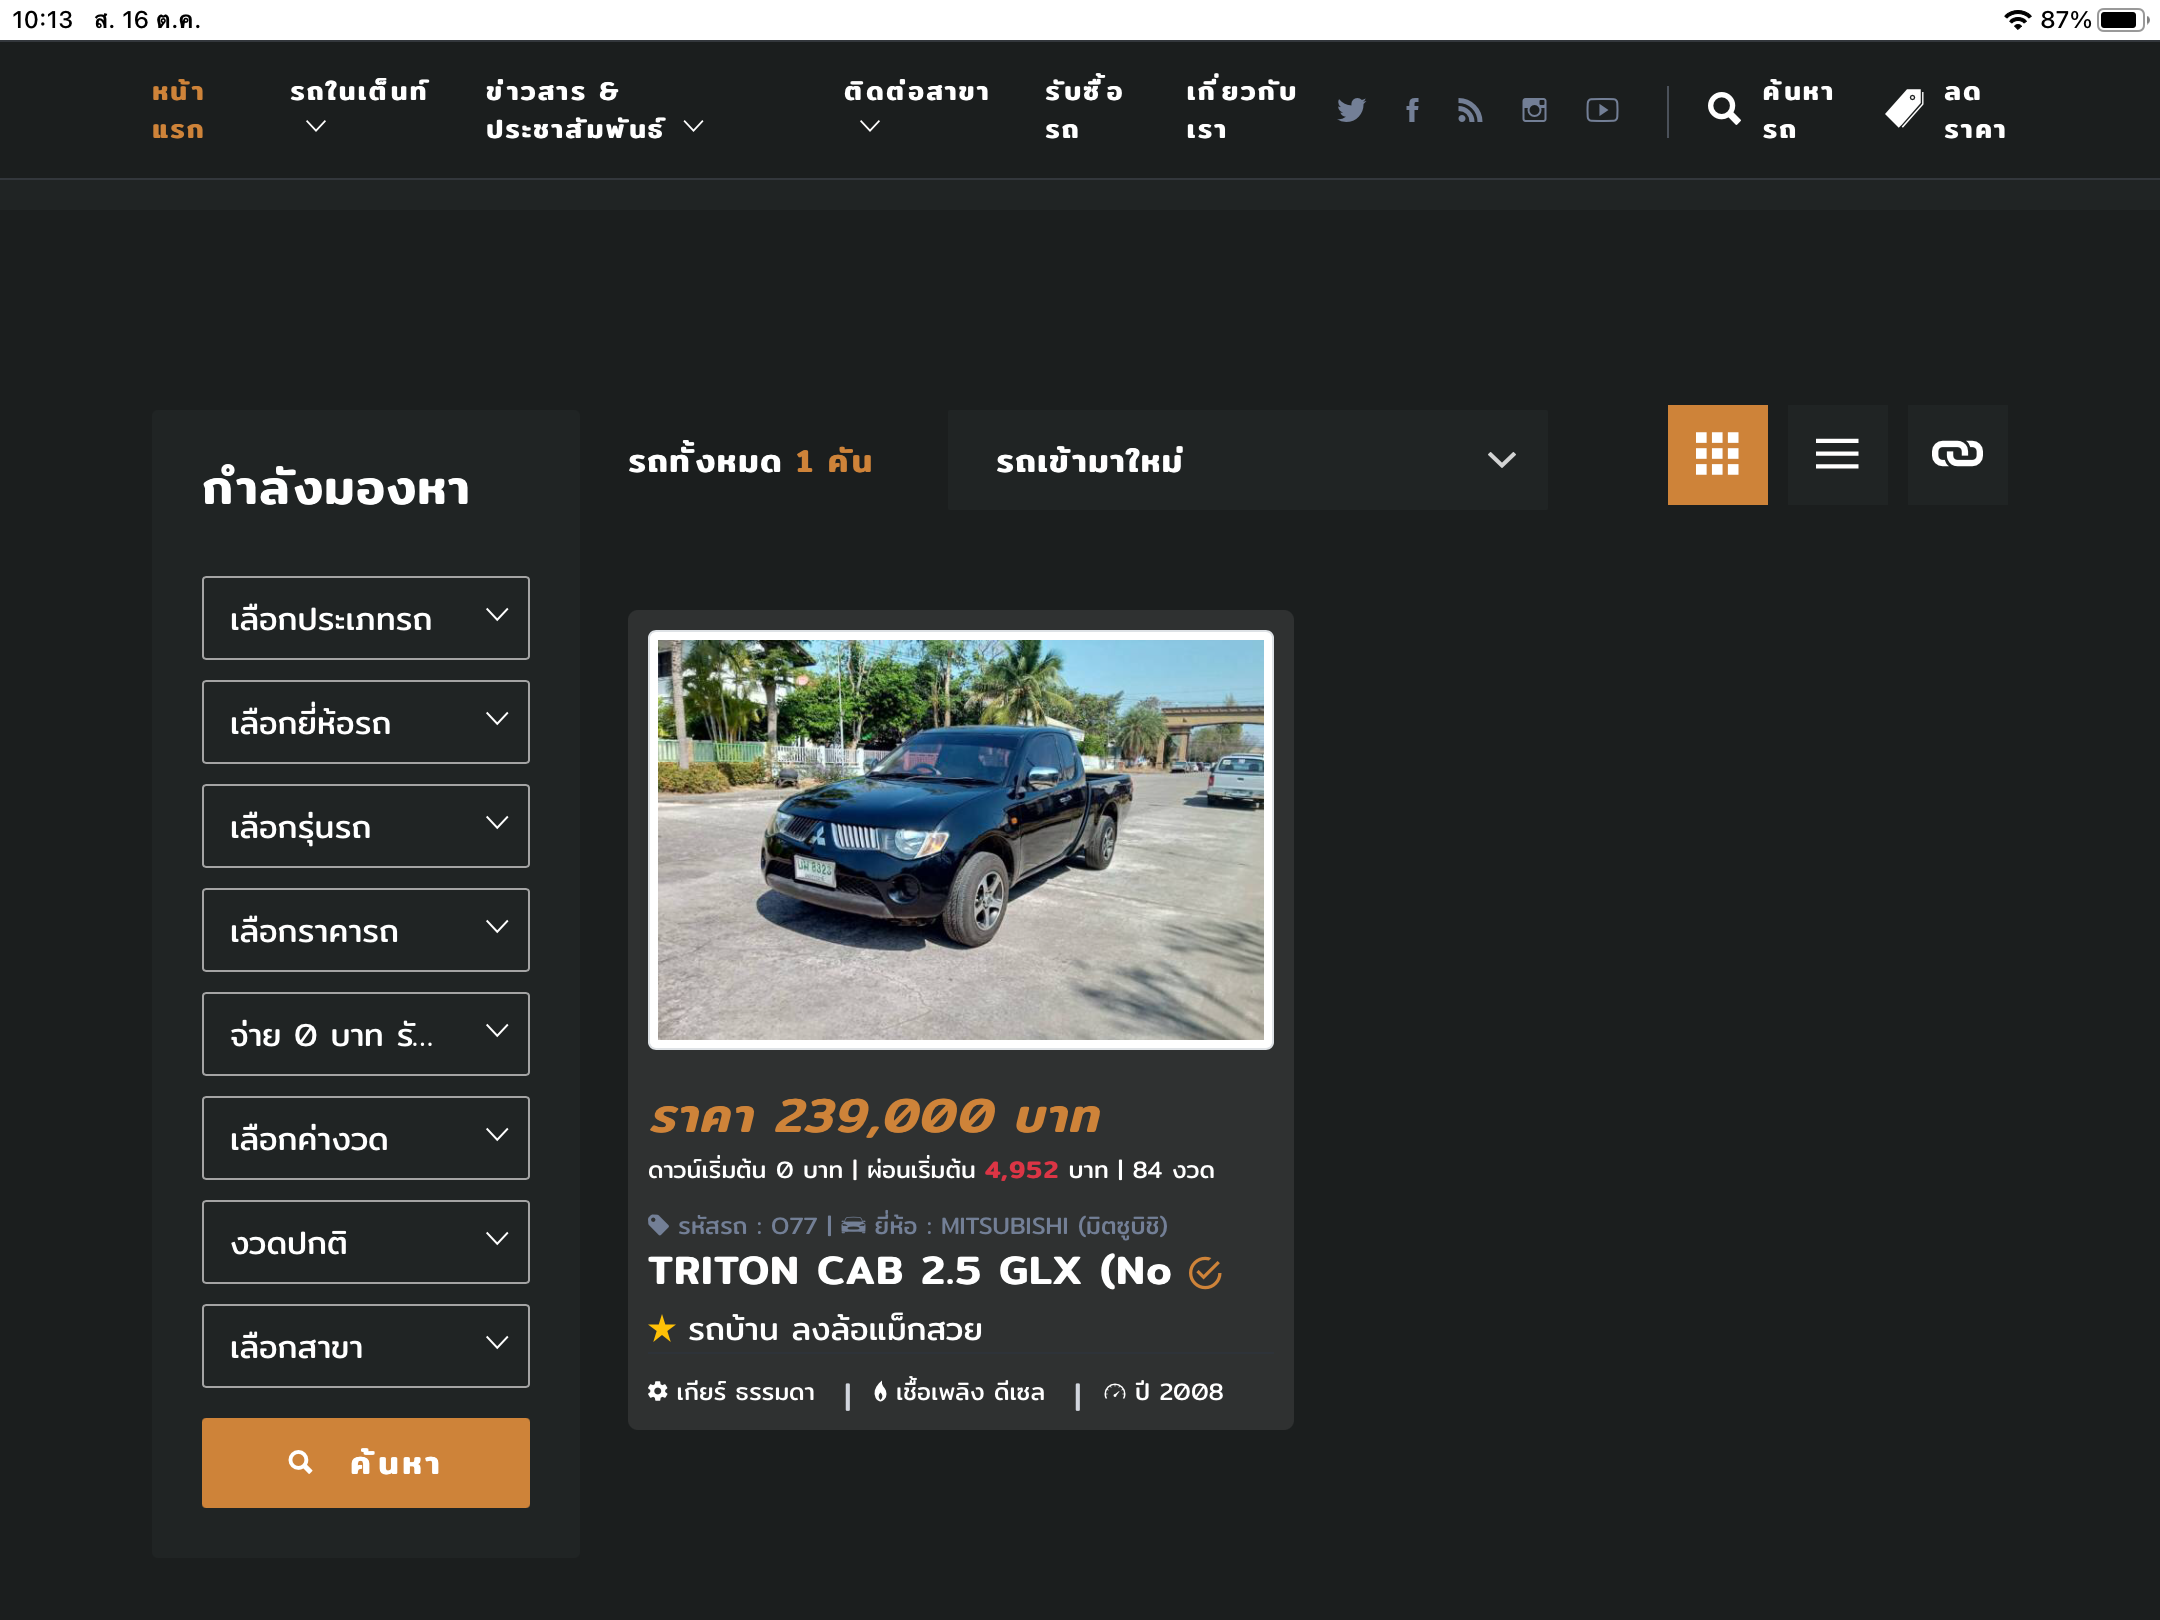Click the Facebook icon in header
Screen dimensions: 2160x1620
point(1412,110)
